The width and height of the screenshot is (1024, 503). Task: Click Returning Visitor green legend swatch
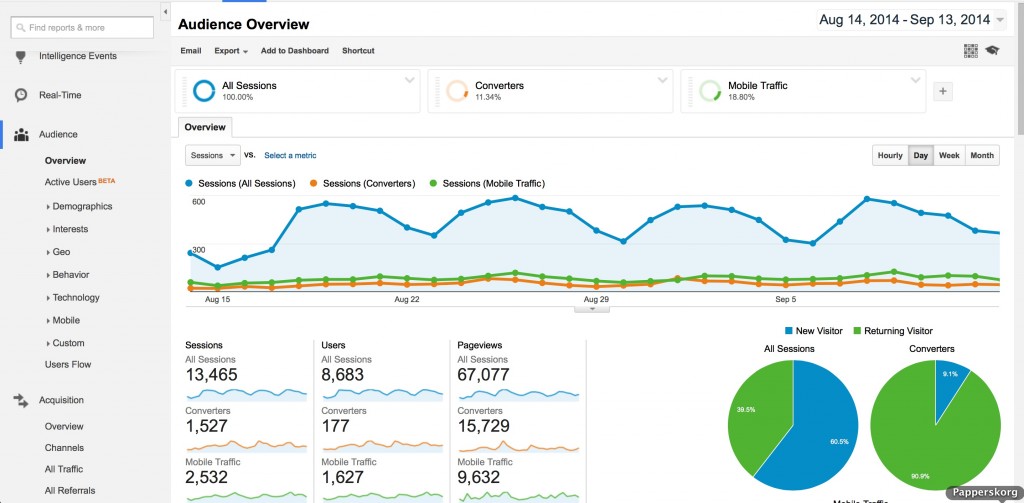tap(857, 331)
